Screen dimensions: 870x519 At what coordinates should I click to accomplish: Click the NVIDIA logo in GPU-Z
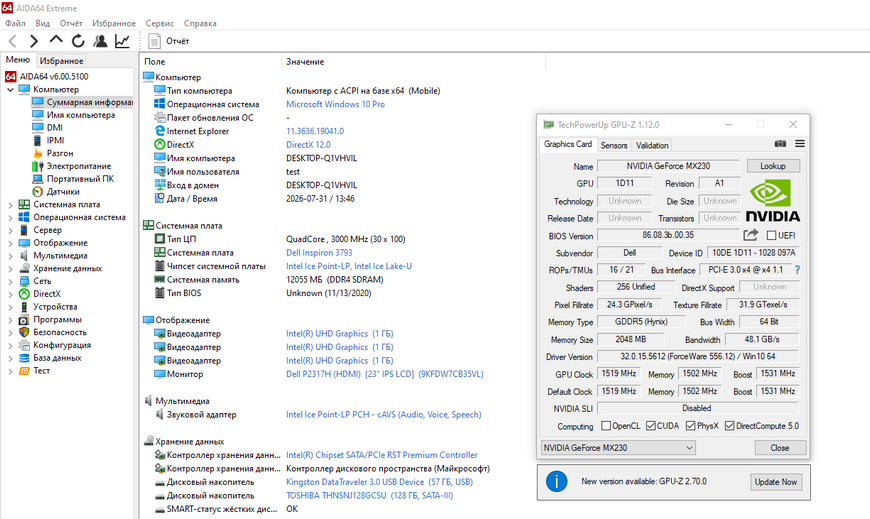(773, 201)
